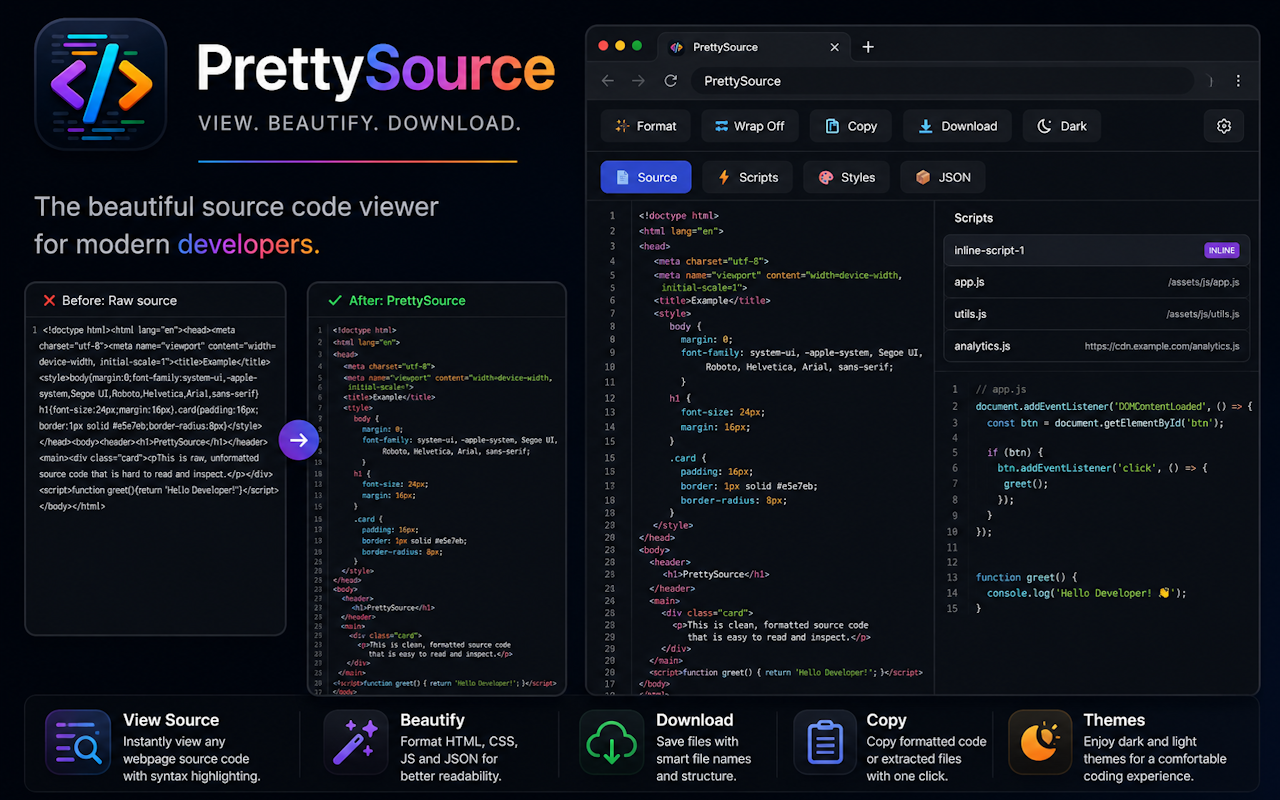Select analytics.js in the Scripts list
This screenshot has width=1280, height=800.
(1097, 346)
